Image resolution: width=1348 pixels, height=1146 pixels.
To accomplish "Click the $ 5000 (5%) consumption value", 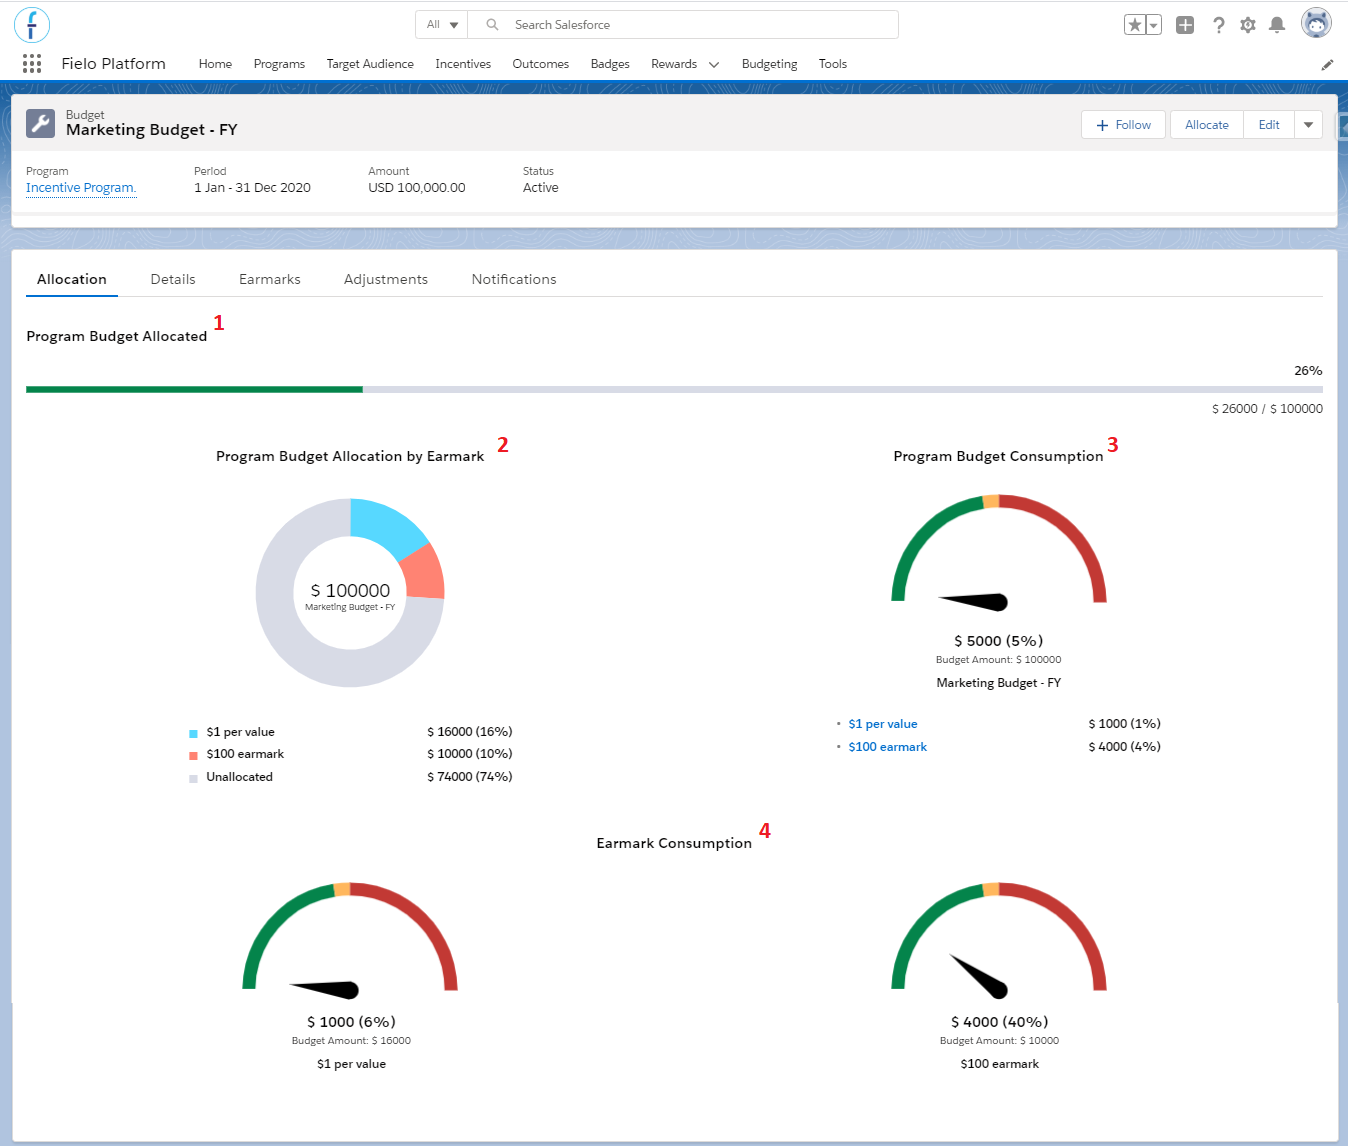I will (999, 641).
